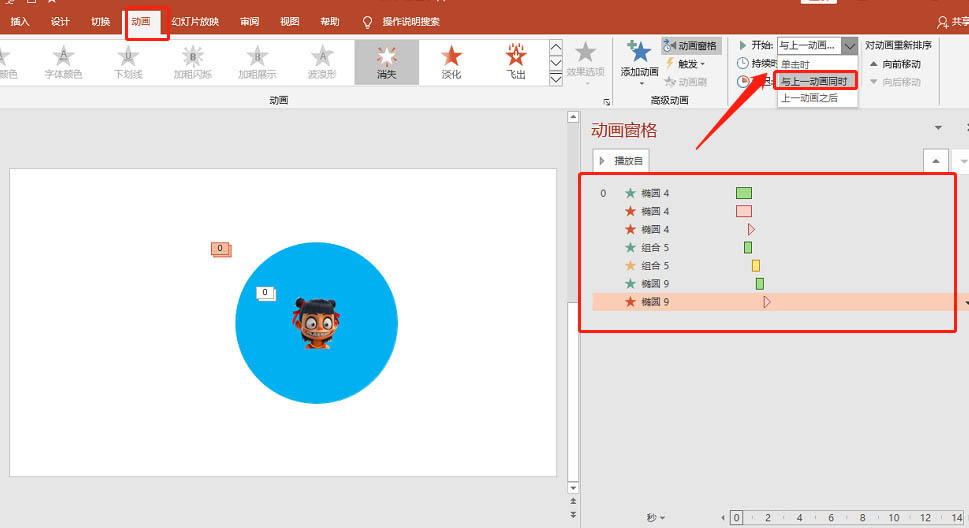
Task: Open the 秒 seconds zoom dropdown
Action: [x=656, y=517]
